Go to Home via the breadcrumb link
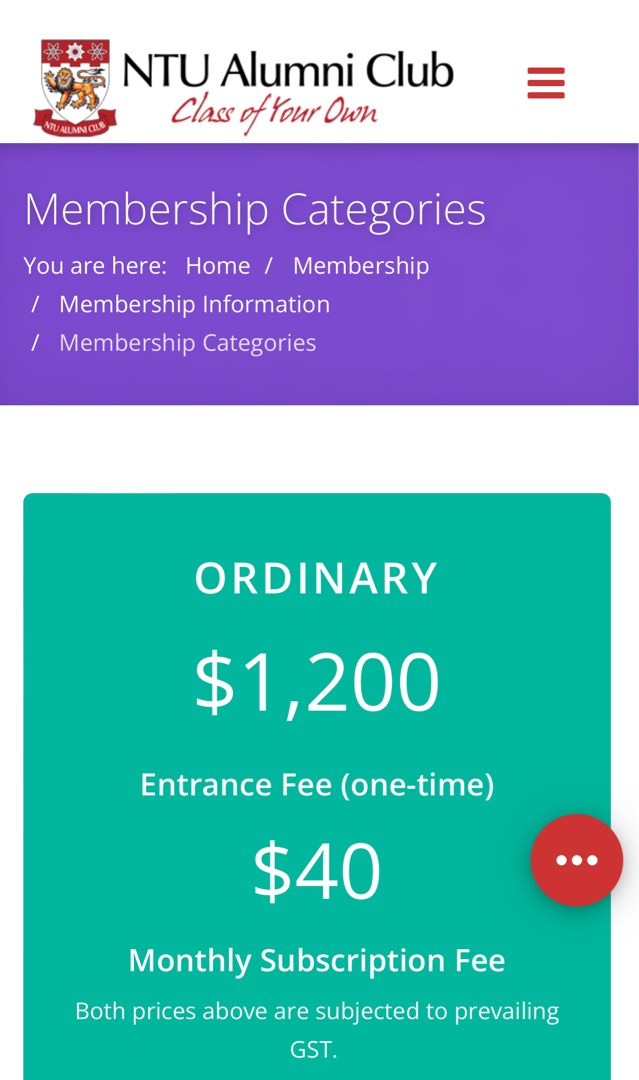This screenshot has height=1080, width=639. click(x=219, y=265)
